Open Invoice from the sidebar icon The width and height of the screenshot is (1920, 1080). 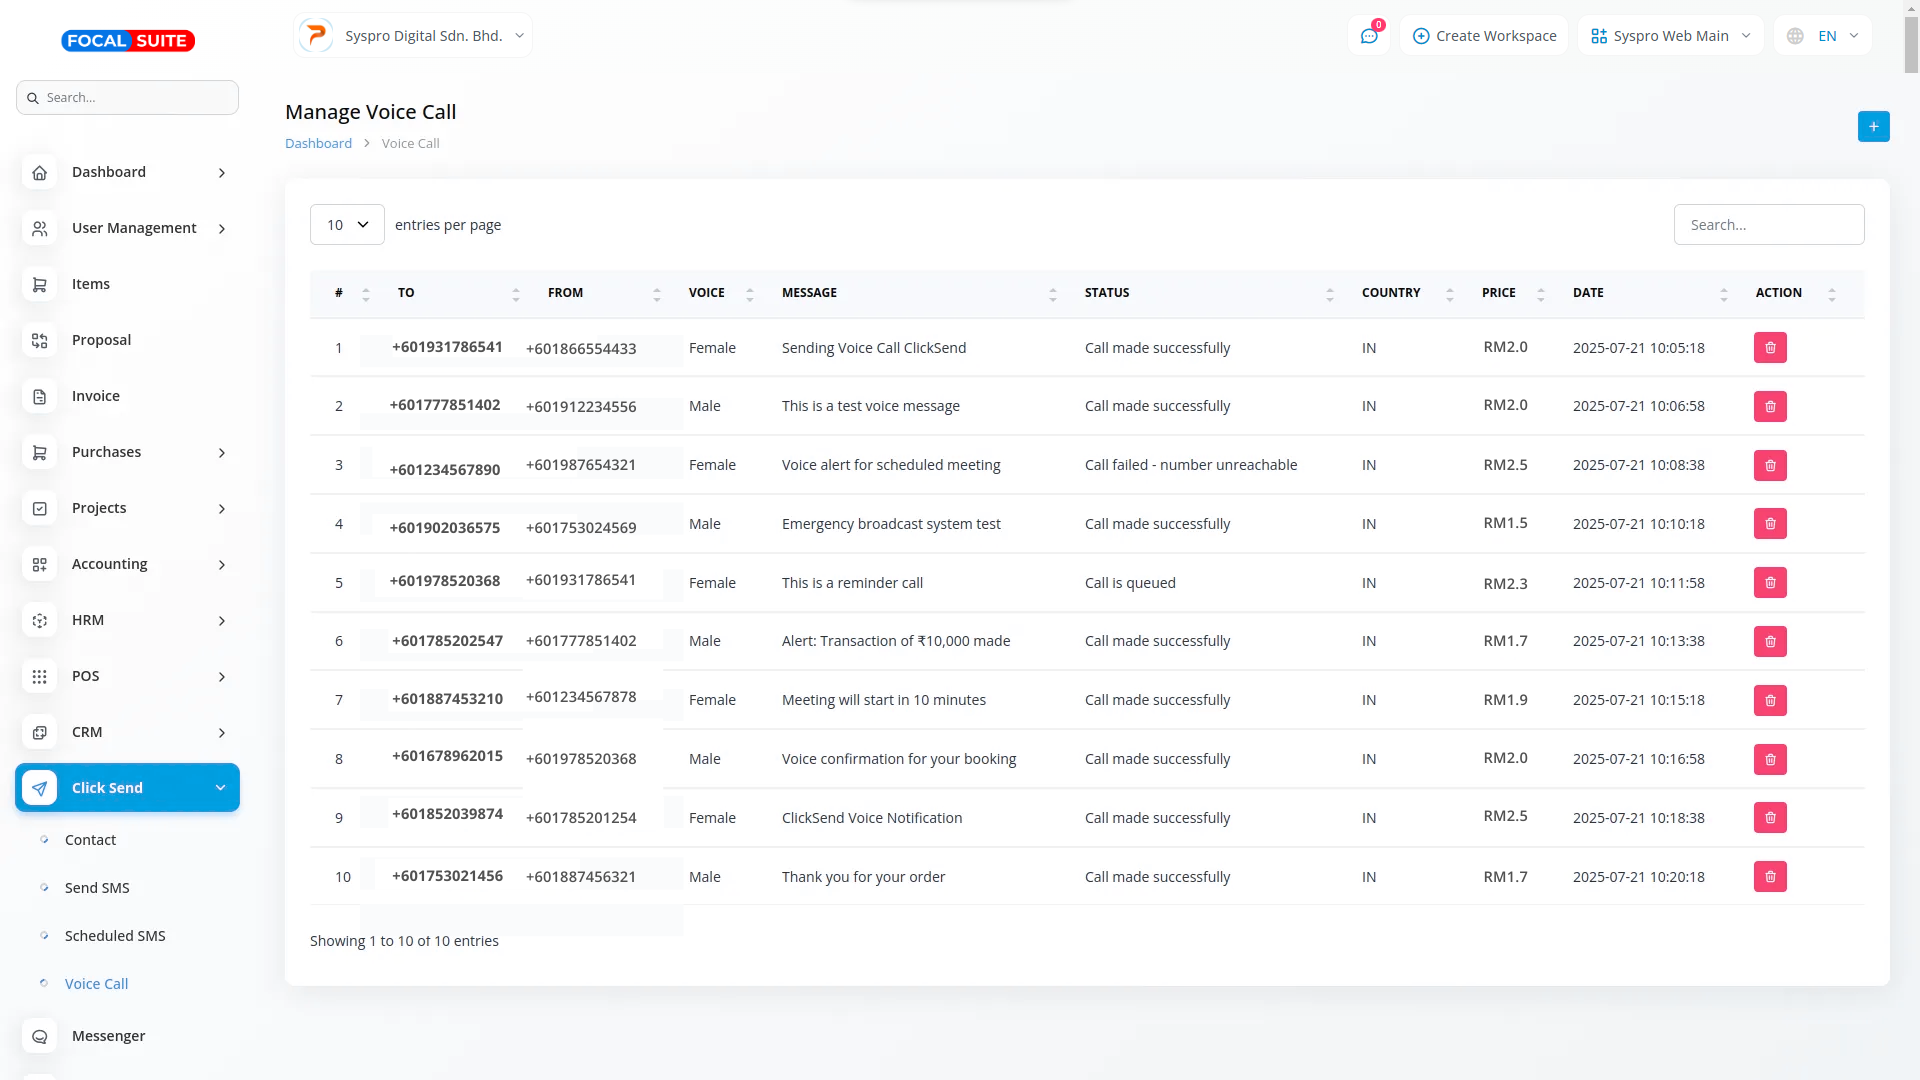pos(40,396)
